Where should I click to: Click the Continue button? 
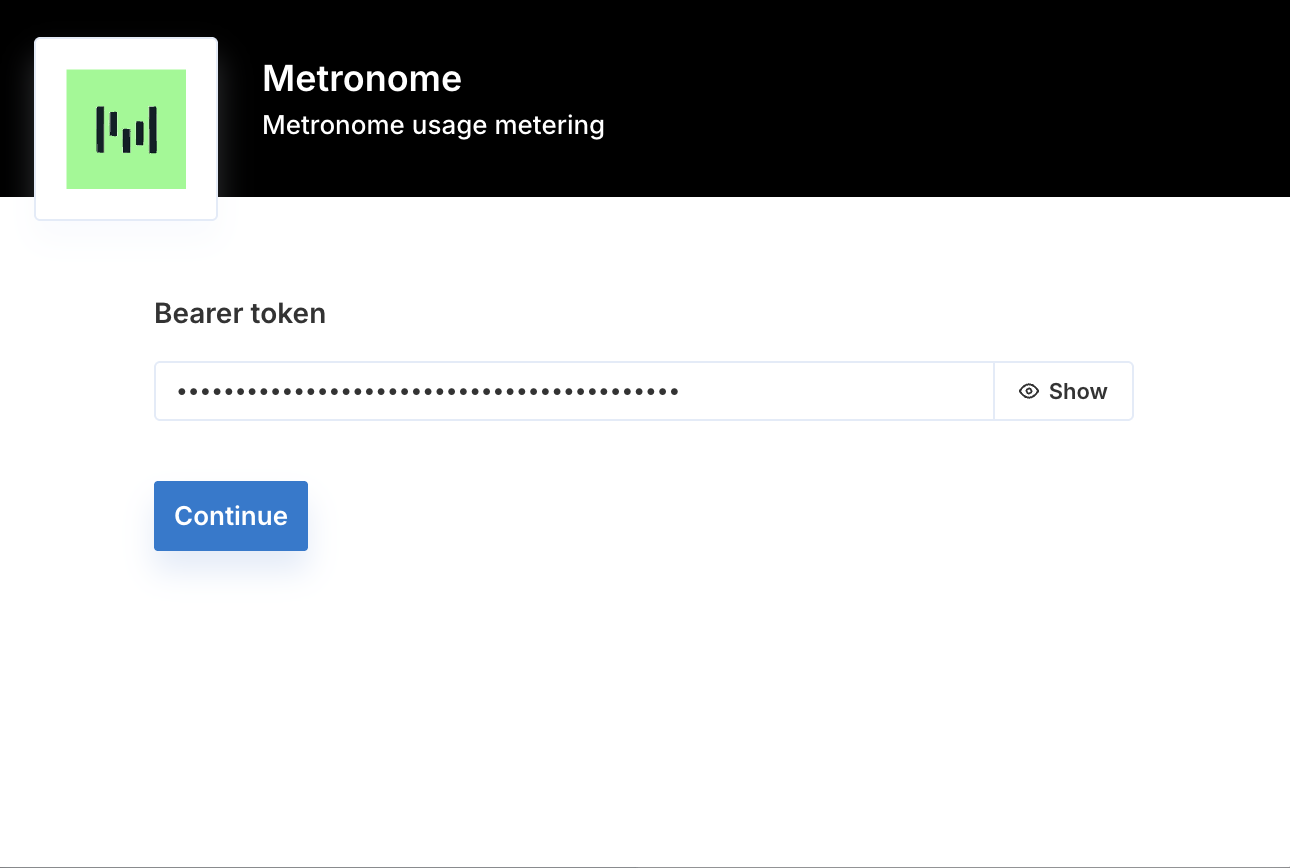pyautogui.click(x=231, y=516)
